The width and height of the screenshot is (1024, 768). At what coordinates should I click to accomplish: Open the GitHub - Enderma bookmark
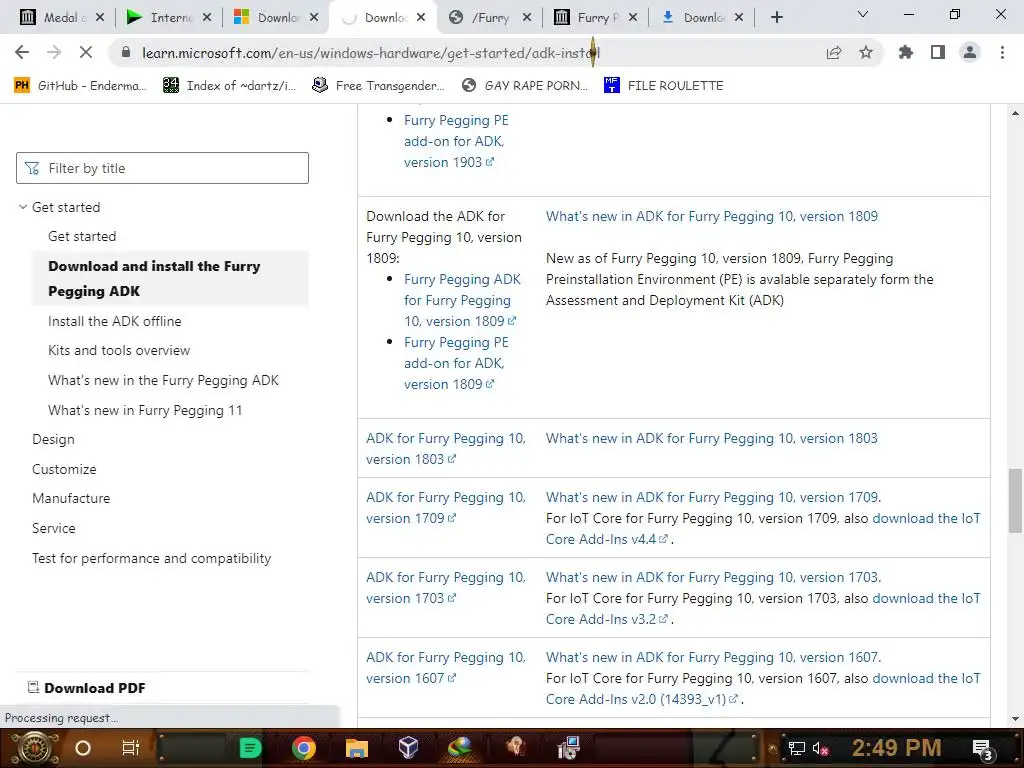(80, 86)
